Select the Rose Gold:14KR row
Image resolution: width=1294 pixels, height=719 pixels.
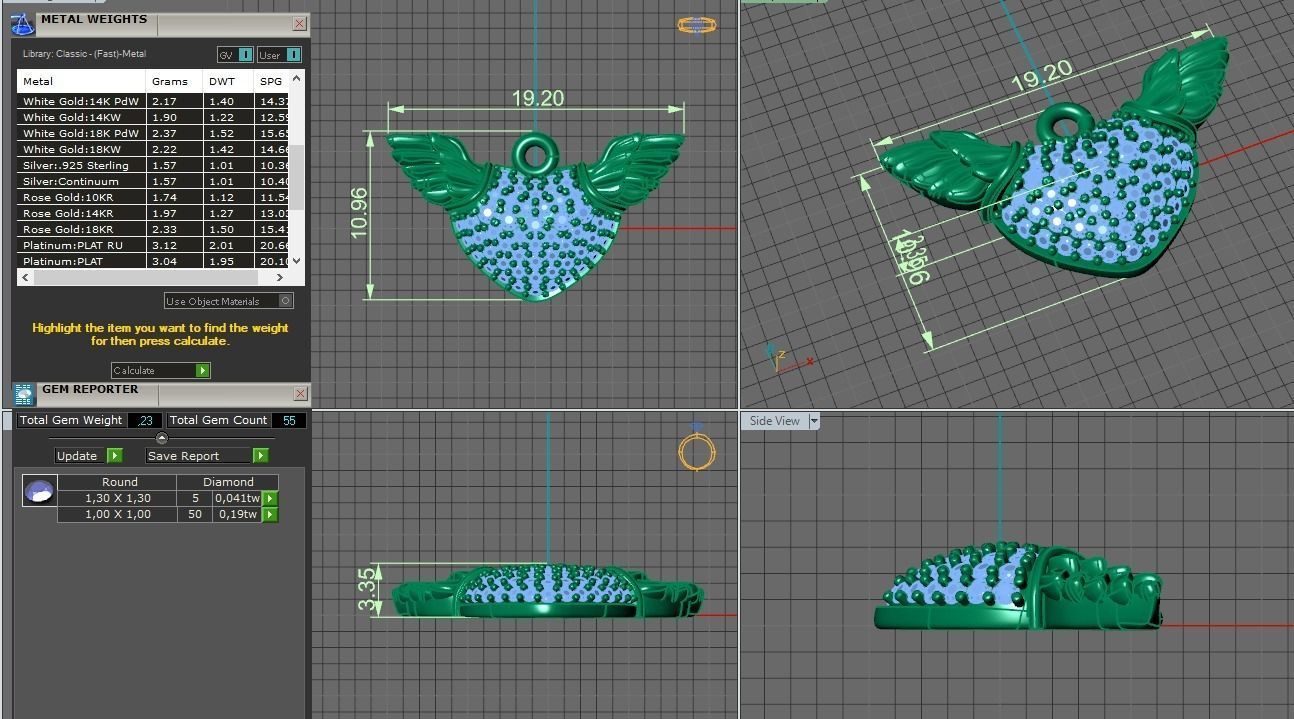click(x=154, y=213)
